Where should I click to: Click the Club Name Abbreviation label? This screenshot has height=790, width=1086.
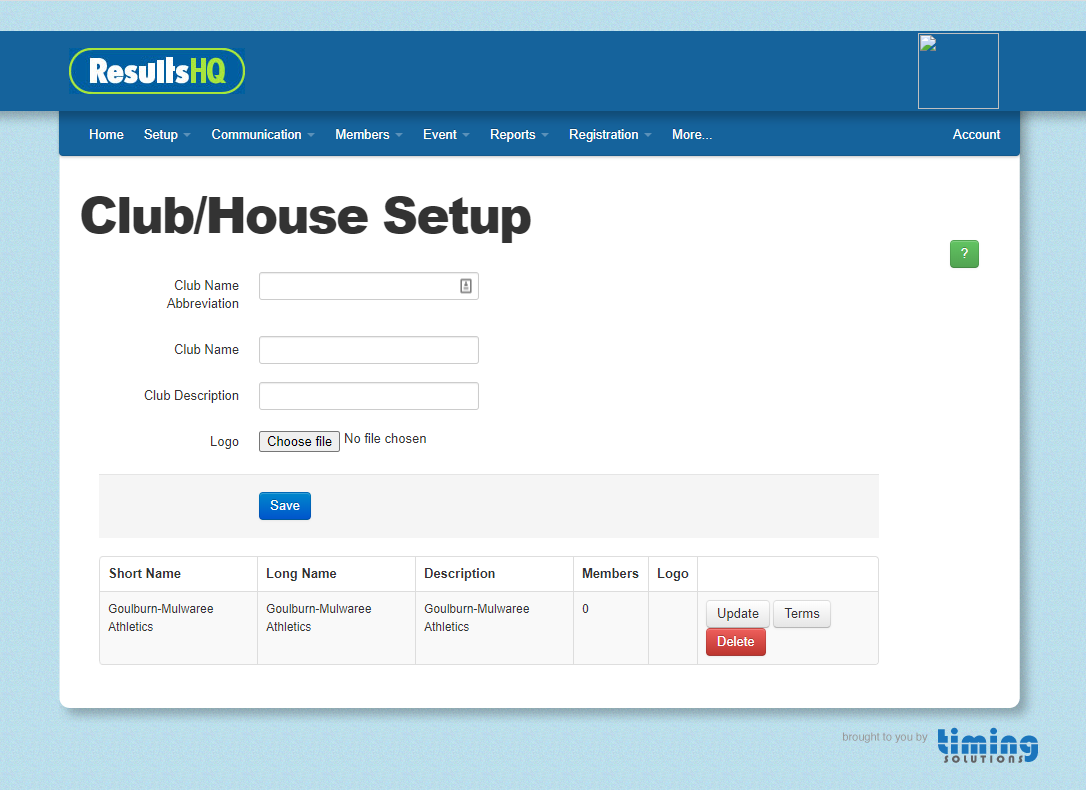(203, 294)
